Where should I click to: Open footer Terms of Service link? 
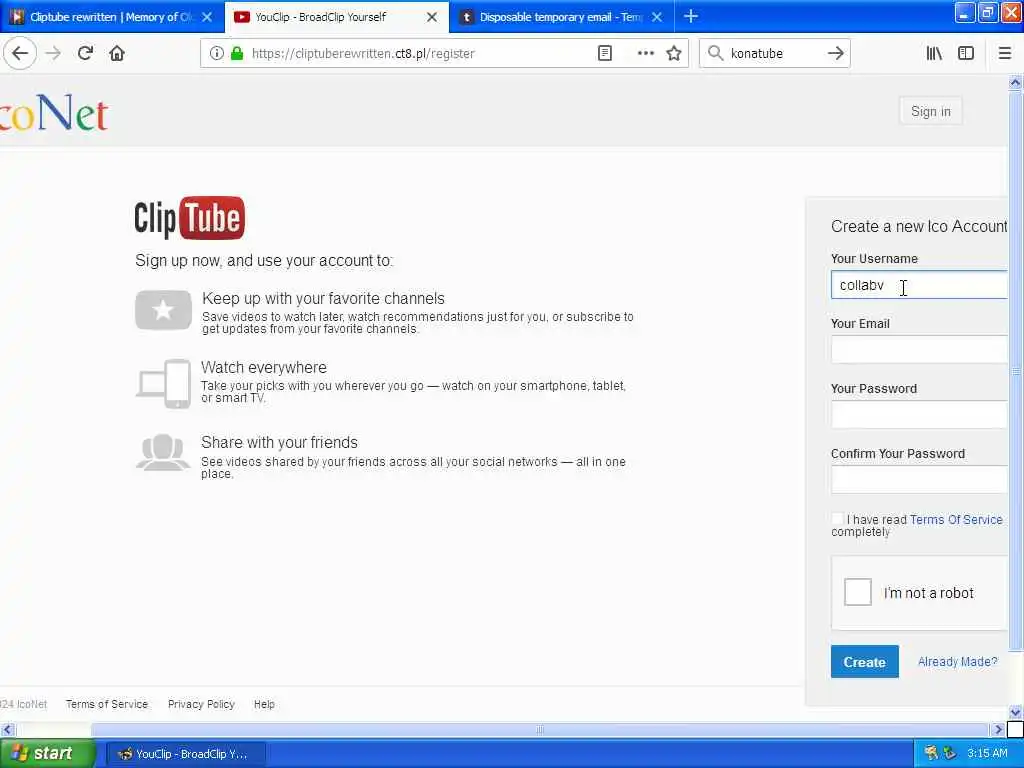point(106,704)
